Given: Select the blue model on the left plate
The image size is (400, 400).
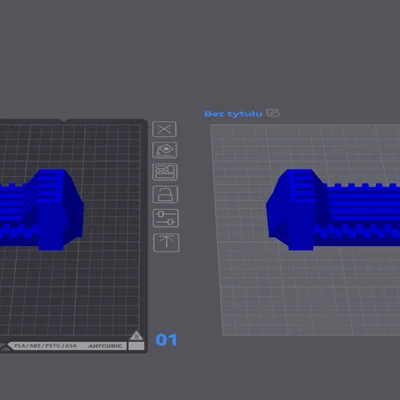Looking at the screenshot, I should [x=42, y=210].
